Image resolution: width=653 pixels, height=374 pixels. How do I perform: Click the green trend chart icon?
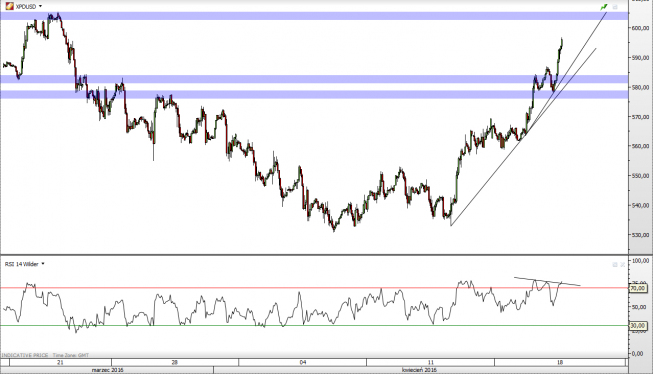click(604, 7)
